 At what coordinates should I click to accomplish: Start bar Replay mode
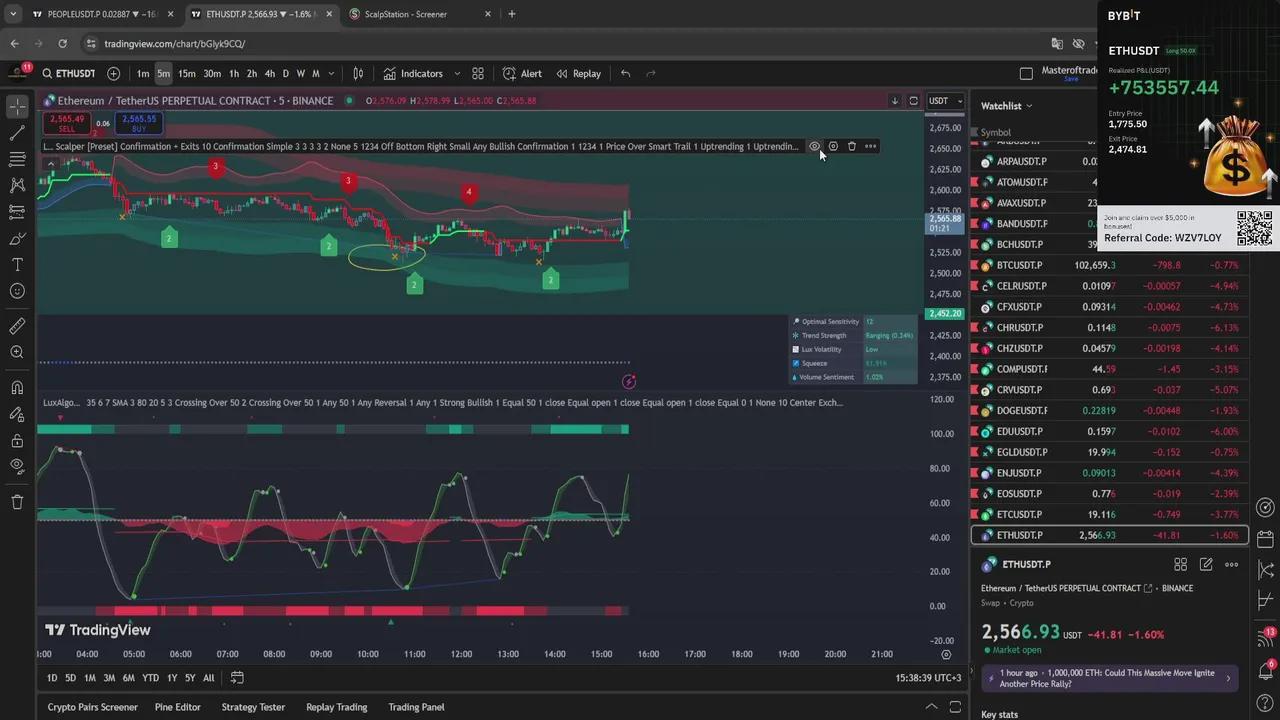(x=579, y=73)
